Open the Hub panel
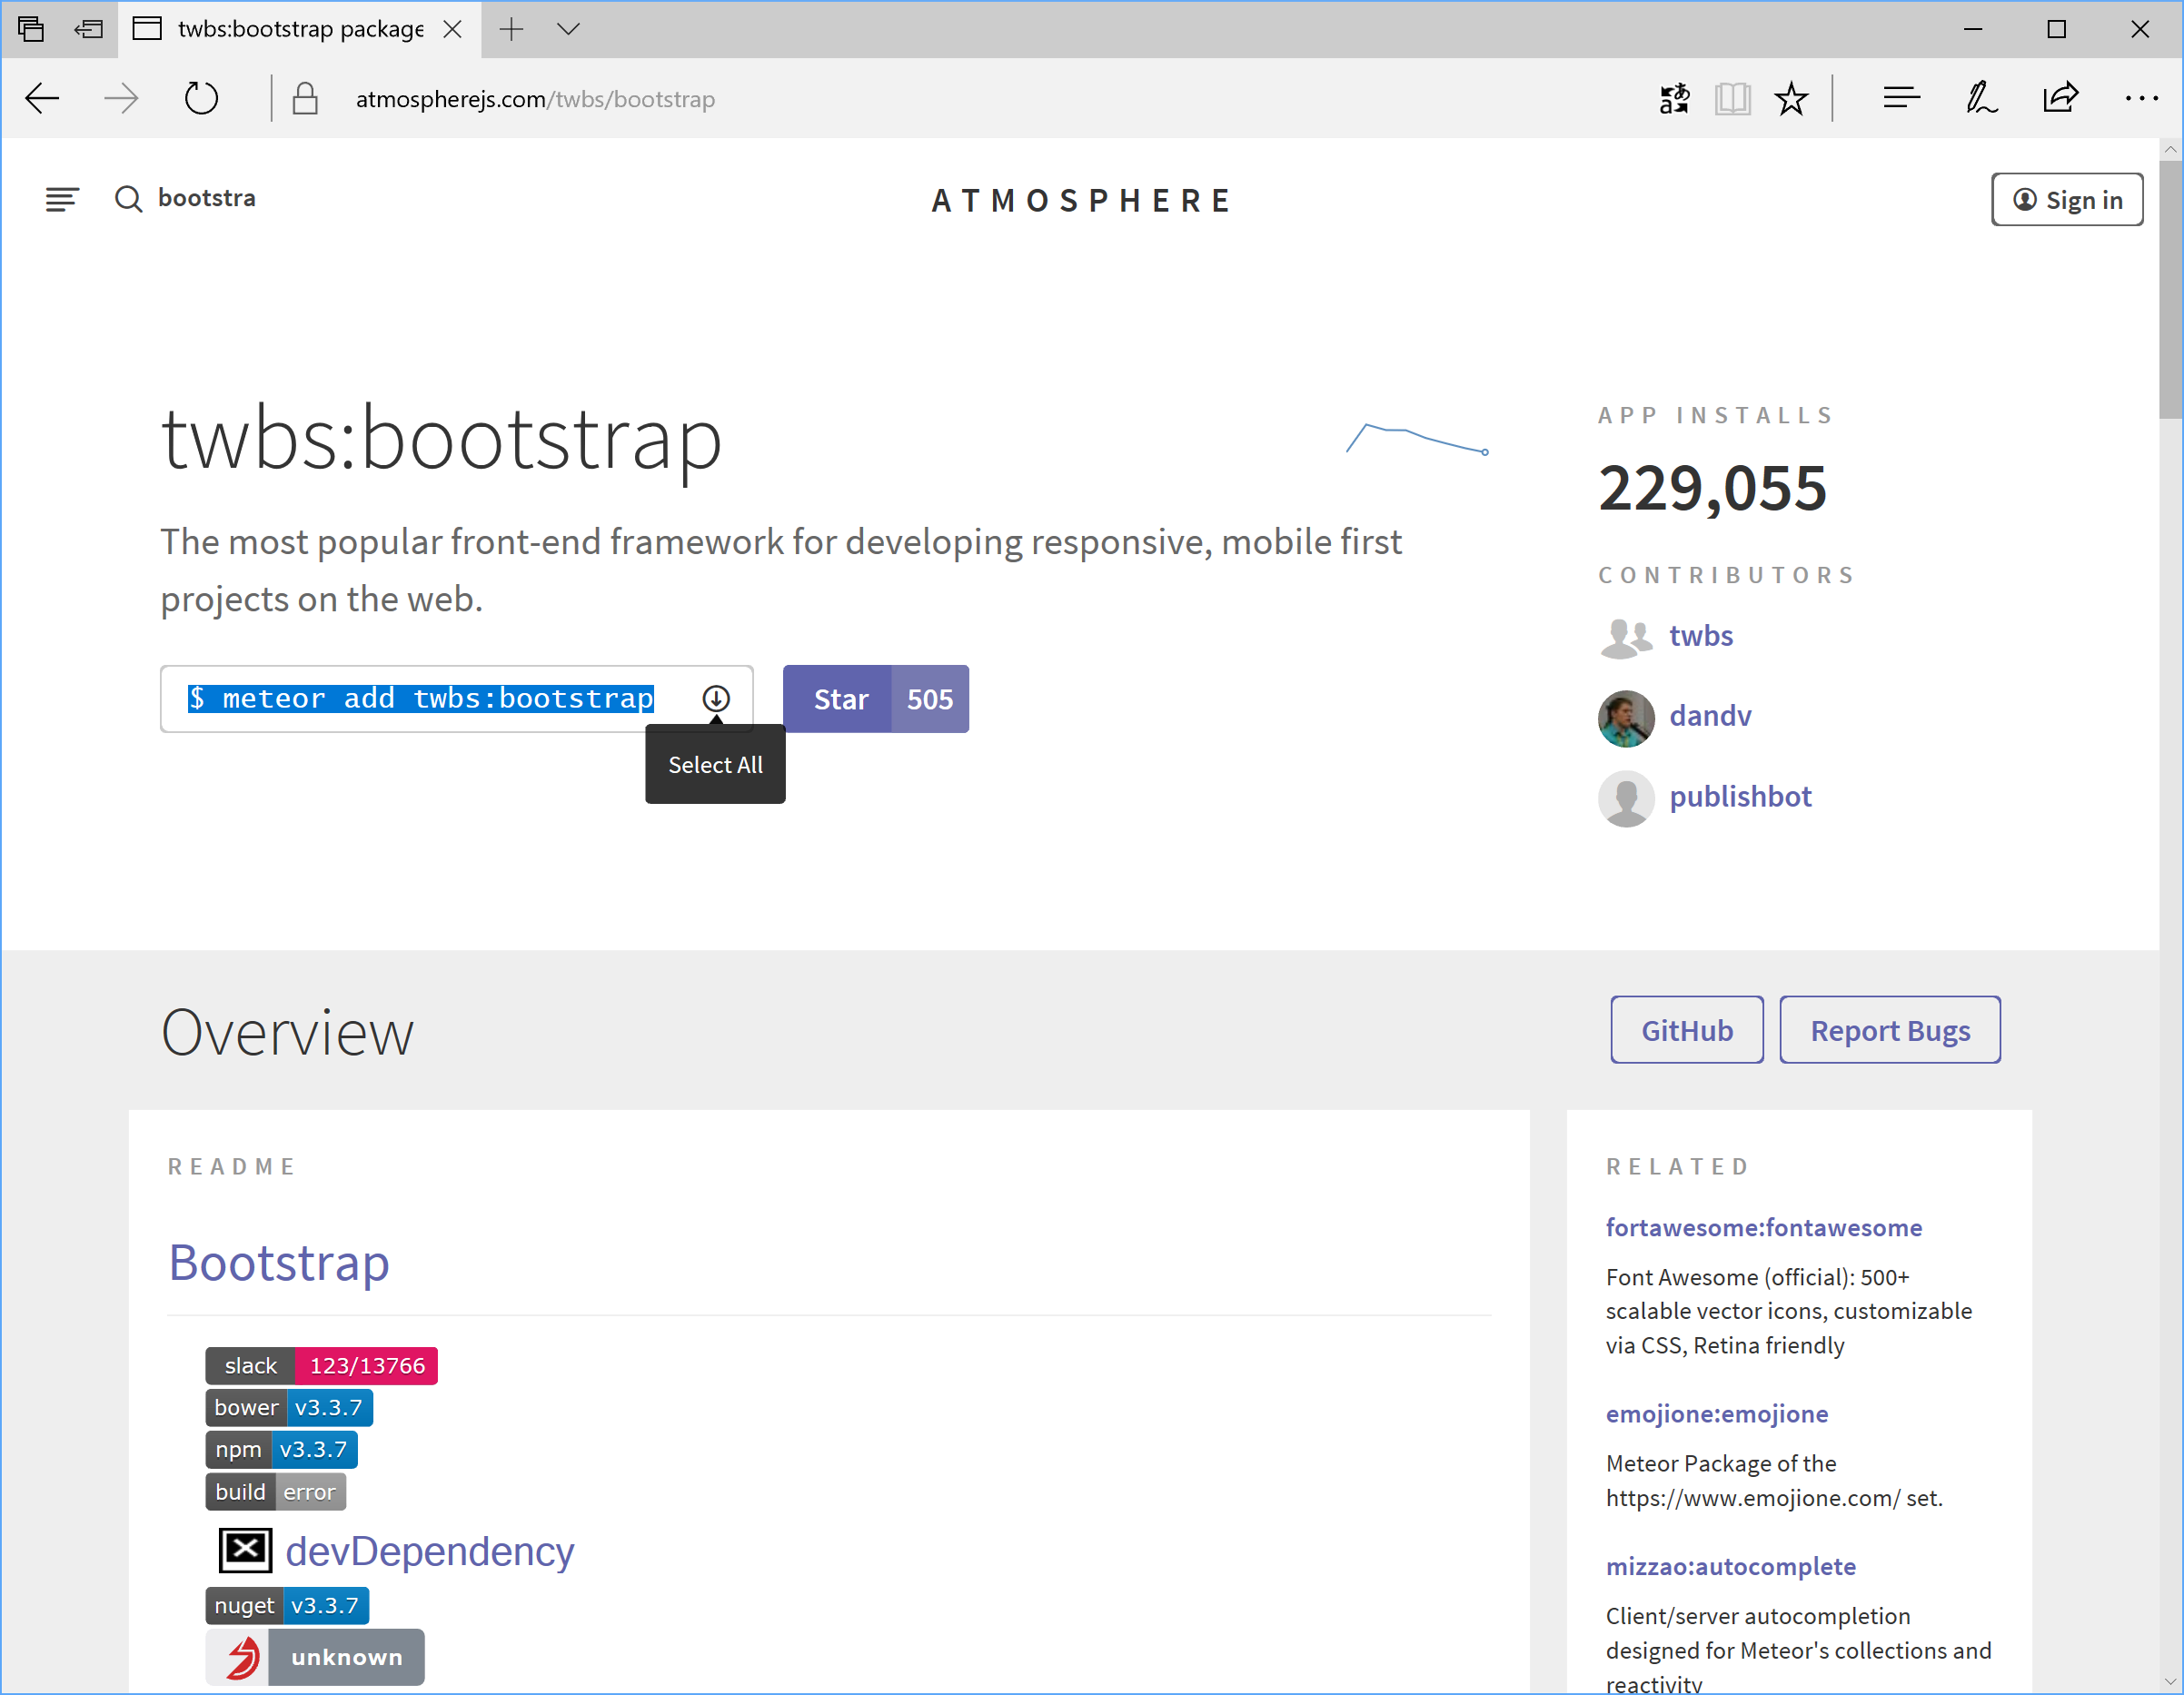The height and width of the screenshot is (1695, 2184). coord(1899,97)
